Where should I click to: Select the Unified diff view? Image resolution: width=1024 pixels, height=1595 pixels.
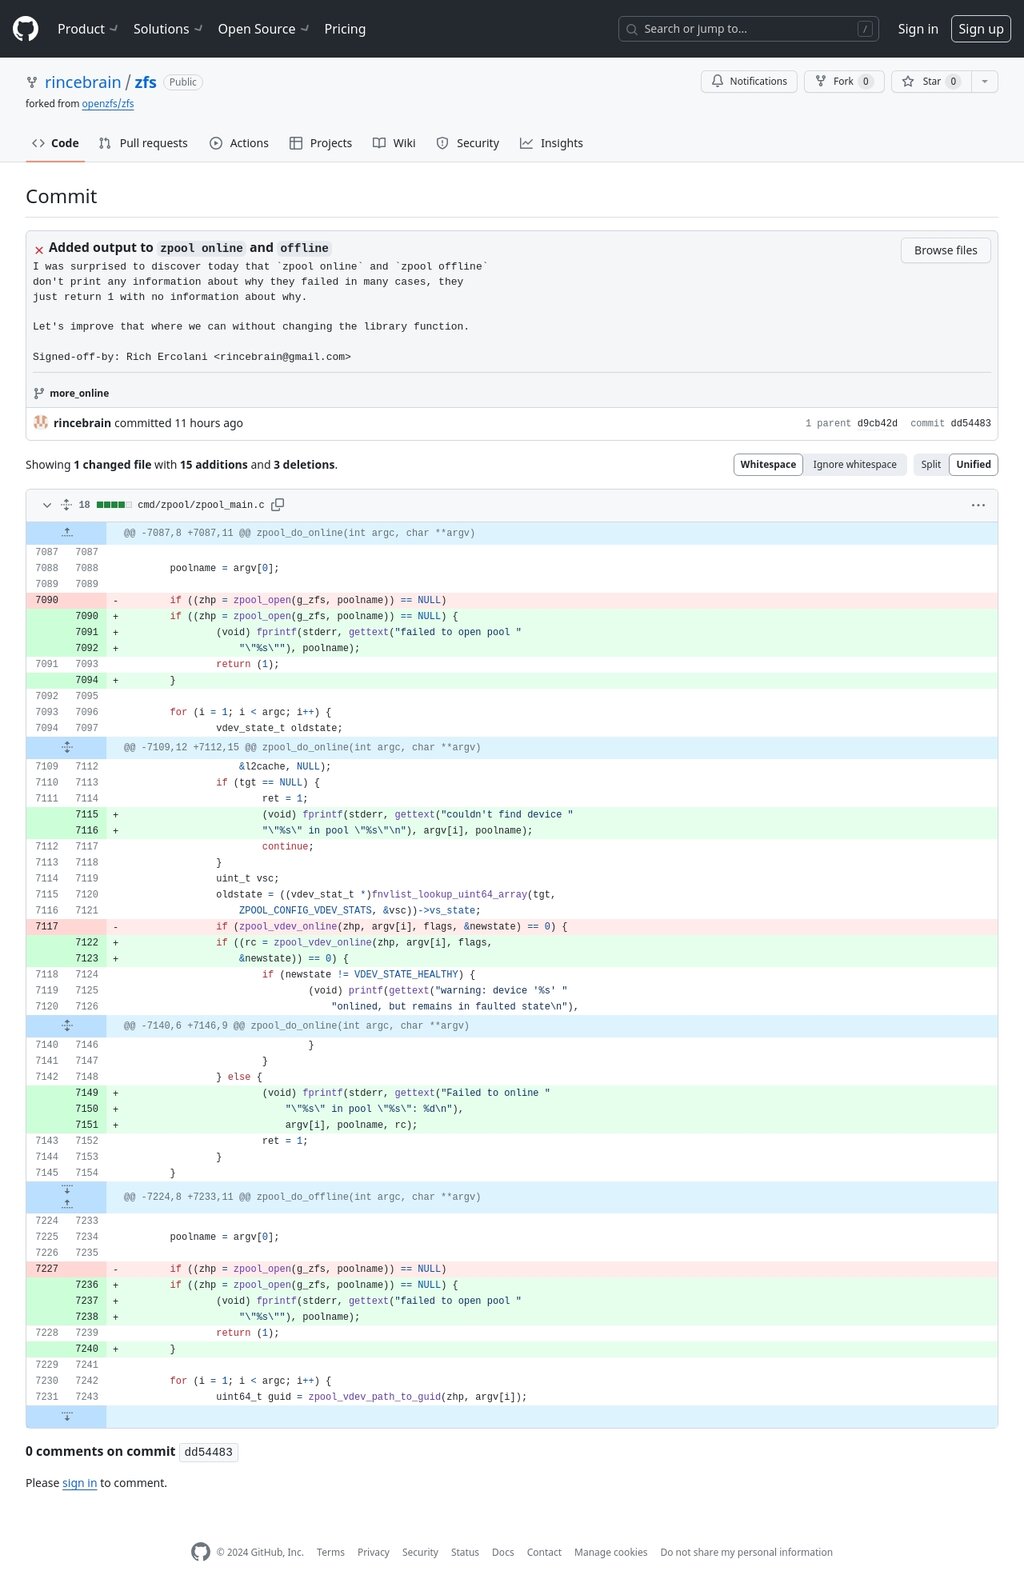click(x=973, y=464)
